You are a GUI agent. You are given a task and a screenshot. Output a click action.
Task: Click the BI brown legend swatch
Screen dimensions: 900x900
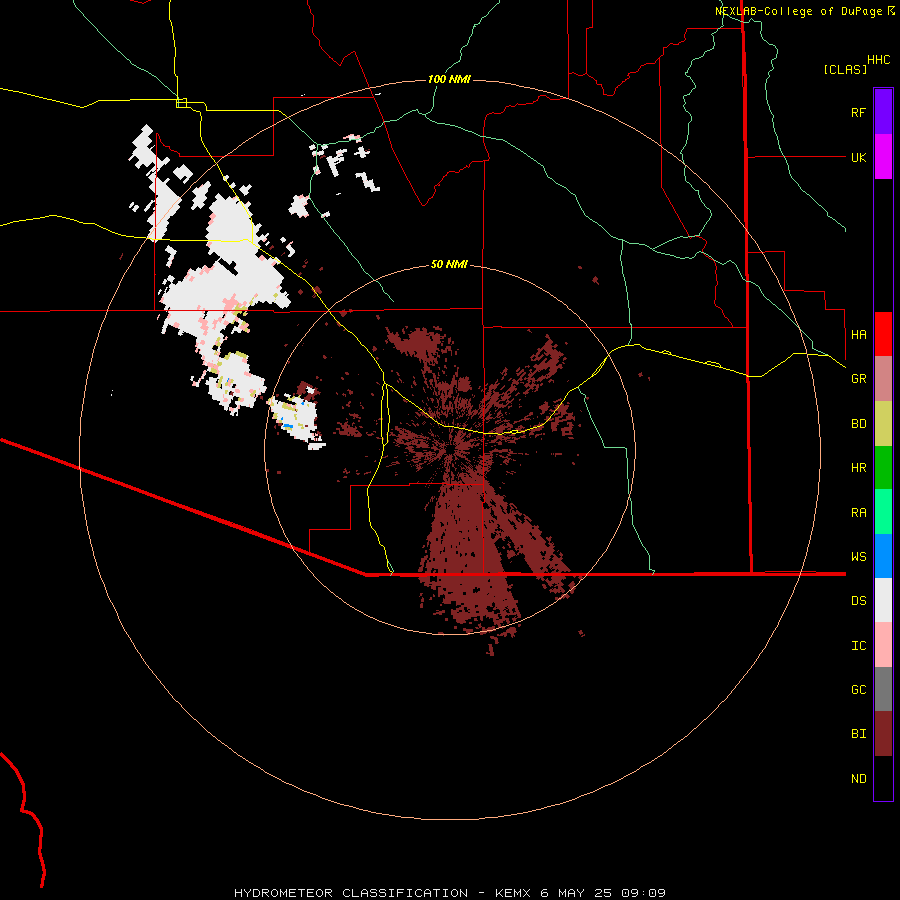coord(883,734)
